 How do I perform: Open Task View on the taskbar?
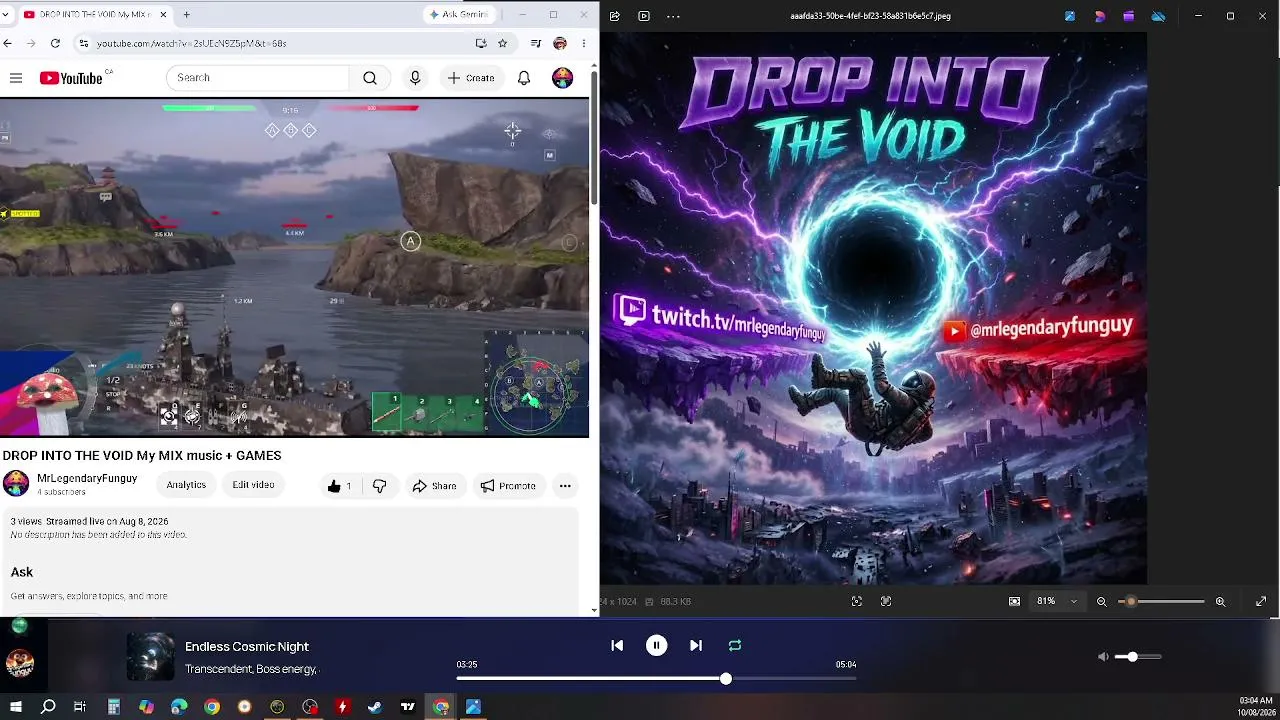[80, 707]
